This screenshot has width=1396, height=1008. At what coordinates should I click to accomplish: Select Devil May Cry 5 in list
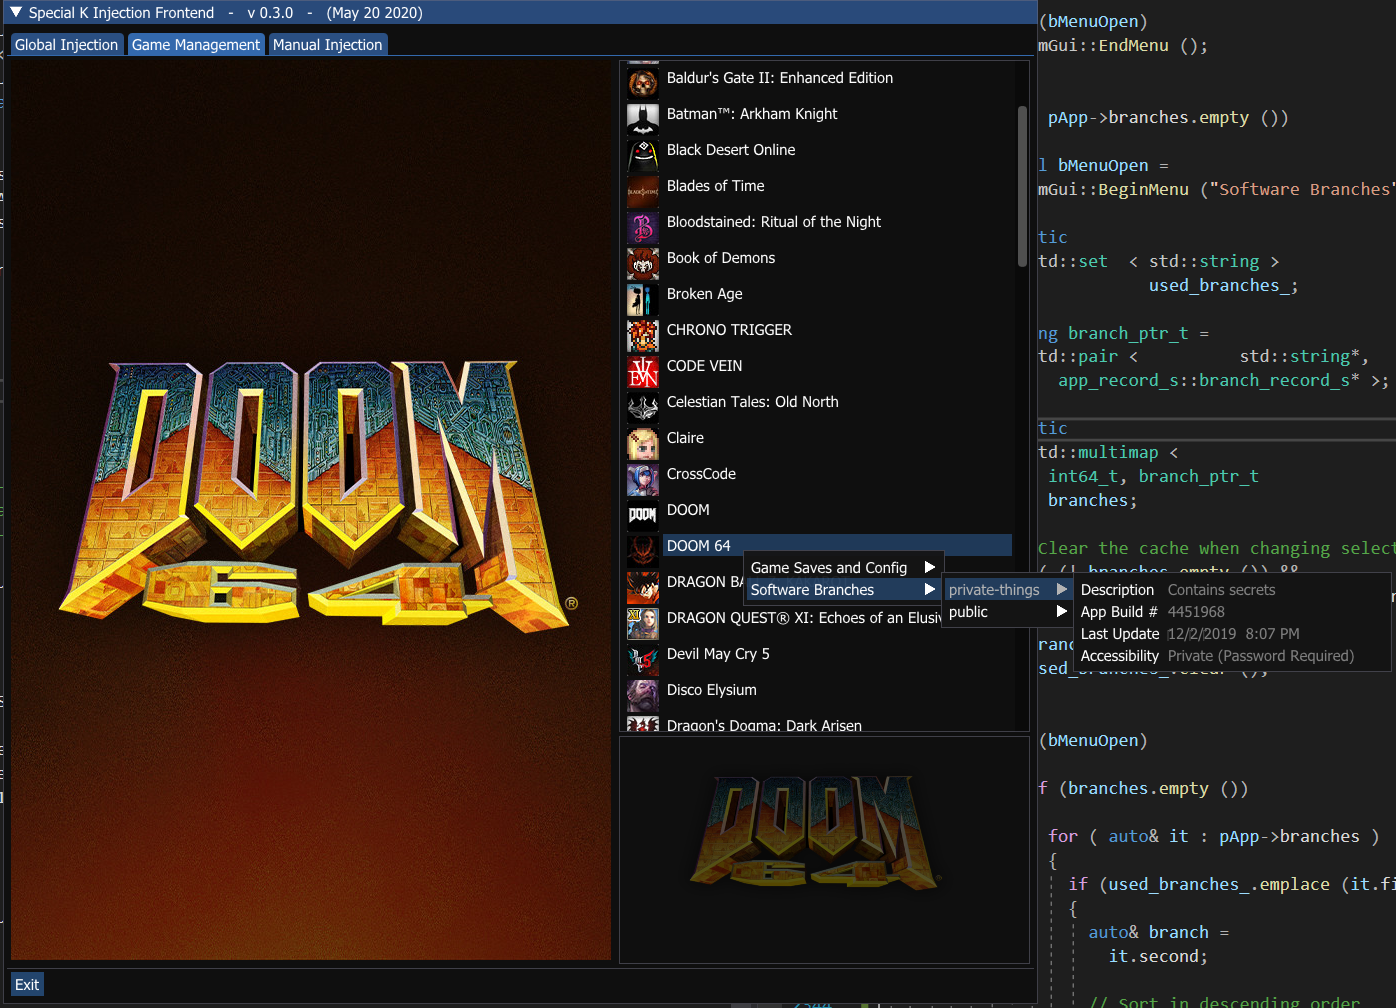[718, 654]
